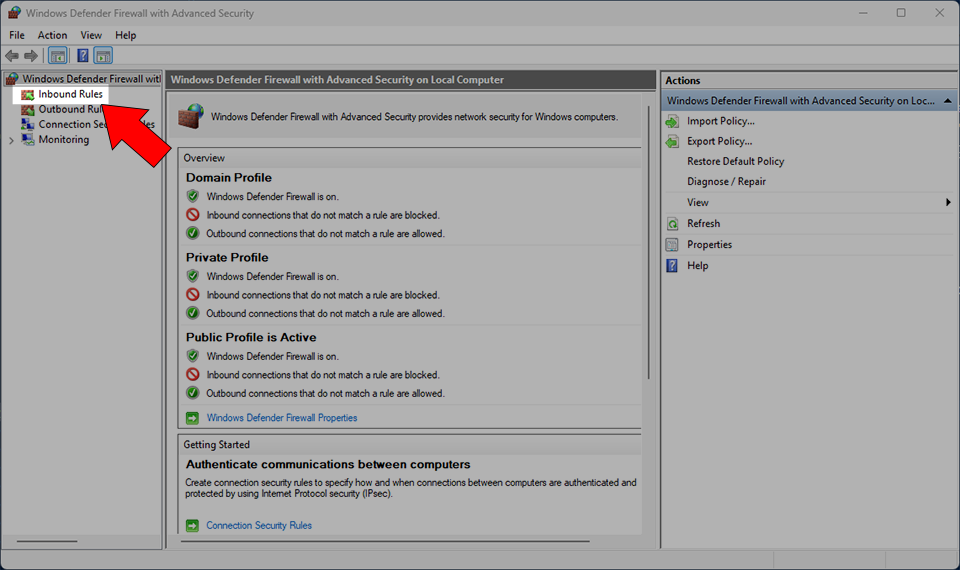Viewport: 960px width, 570px height.
Task: Click Diagnose / Repair action
Action: 726,182
